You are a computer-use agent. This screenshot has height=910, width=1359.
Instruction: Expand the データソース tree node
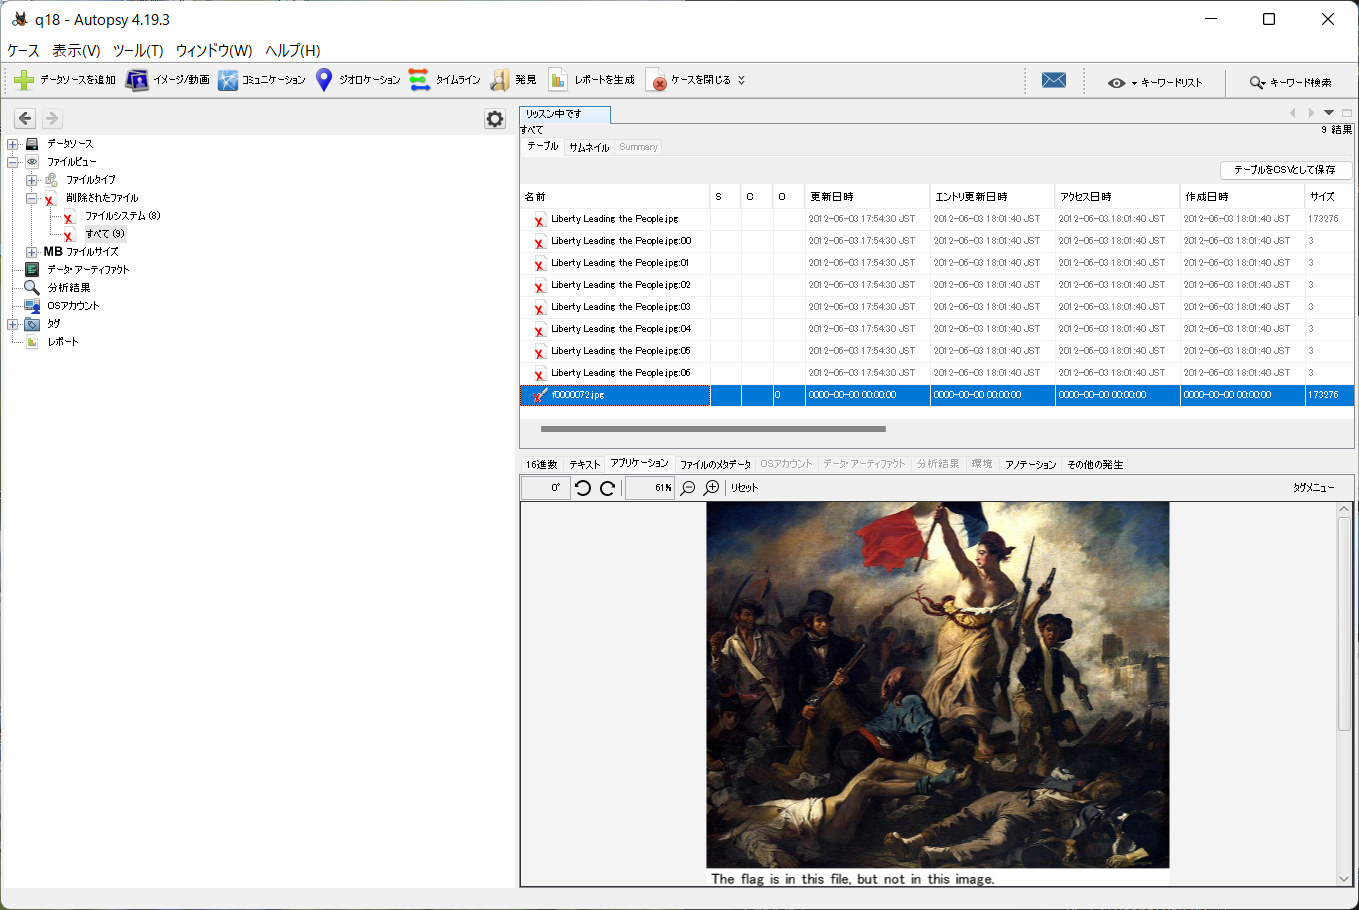click(x=13, y=144)
